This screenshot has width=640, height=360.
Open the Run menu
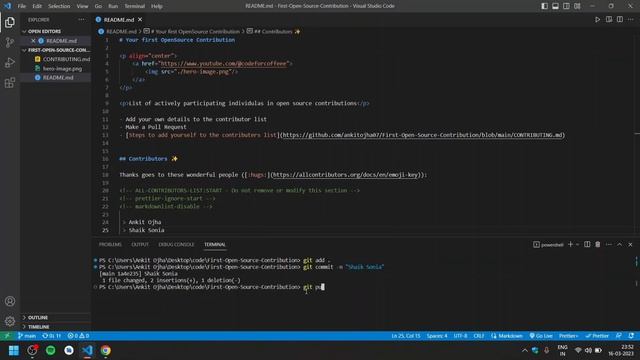(x=113, y=6)
